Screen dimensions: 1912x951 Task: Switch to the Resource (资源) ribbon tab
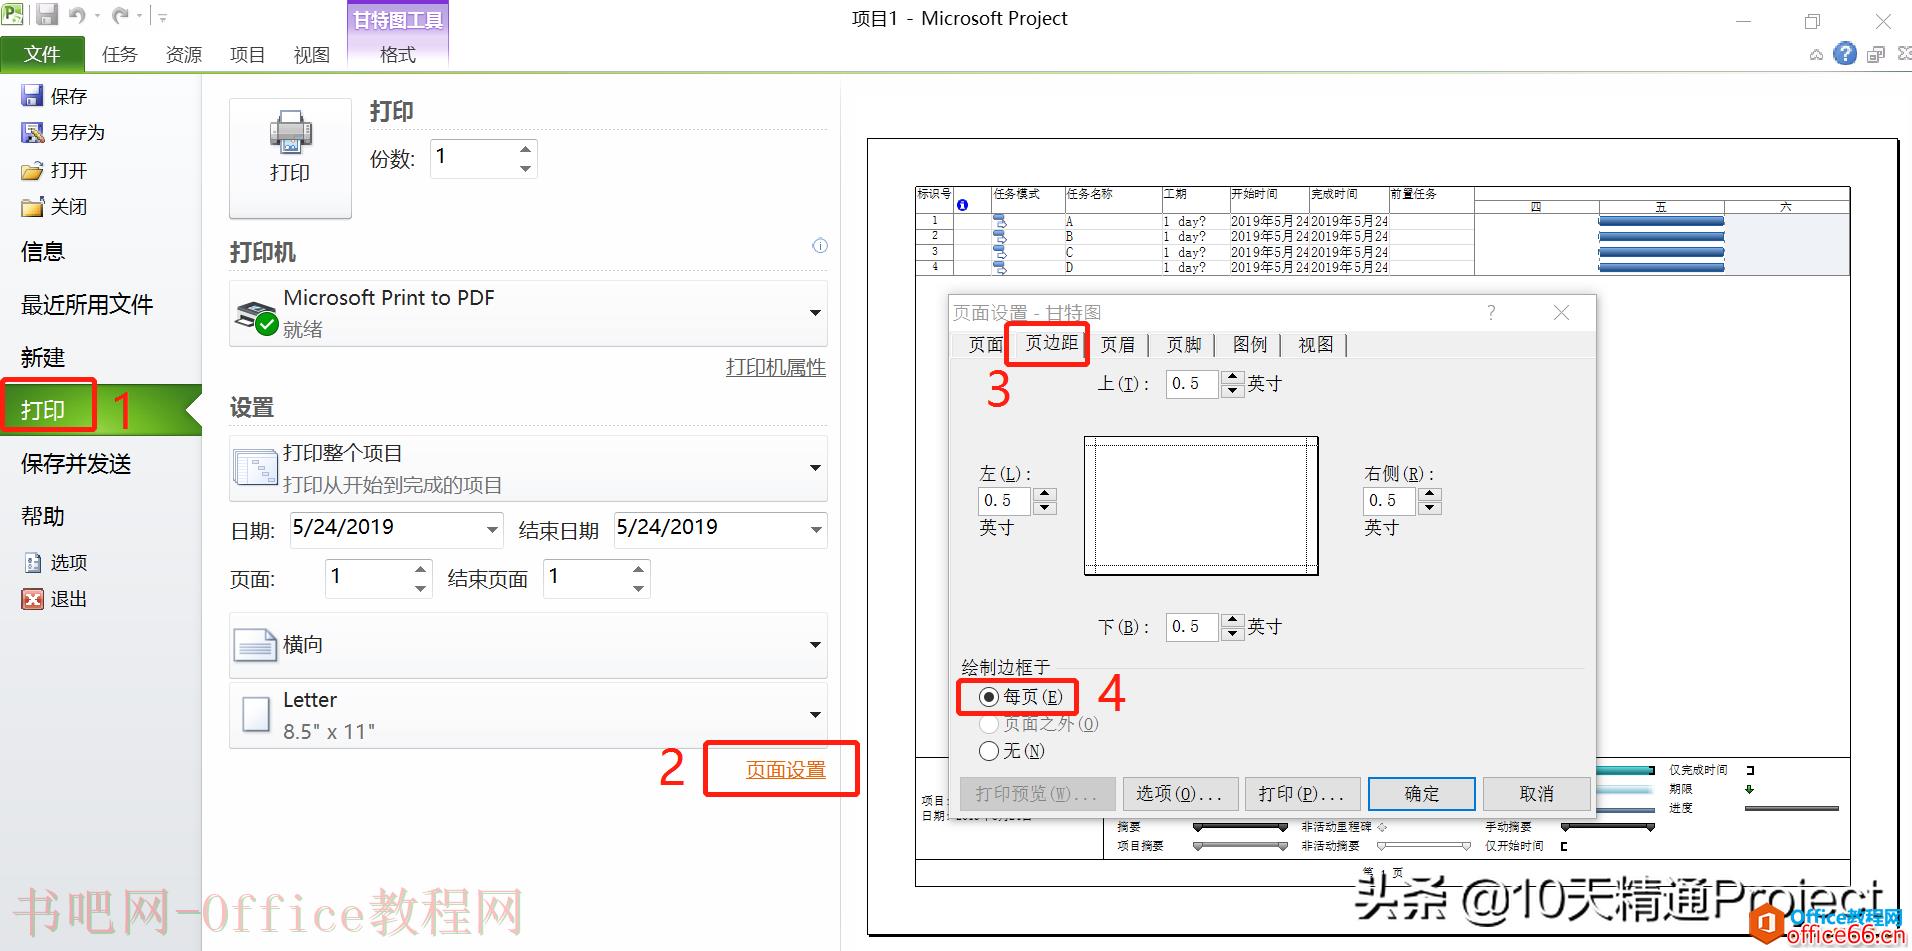pyautogui.click(x=184, y=55)
